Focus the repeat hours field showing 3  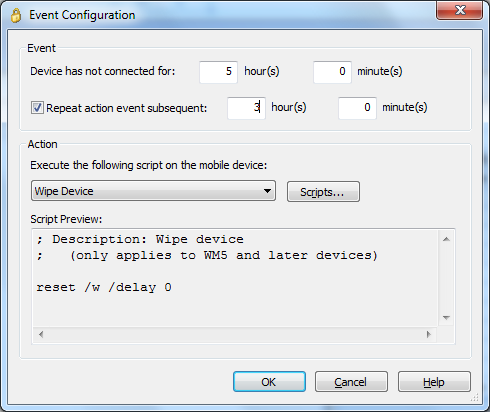point(246,108)
